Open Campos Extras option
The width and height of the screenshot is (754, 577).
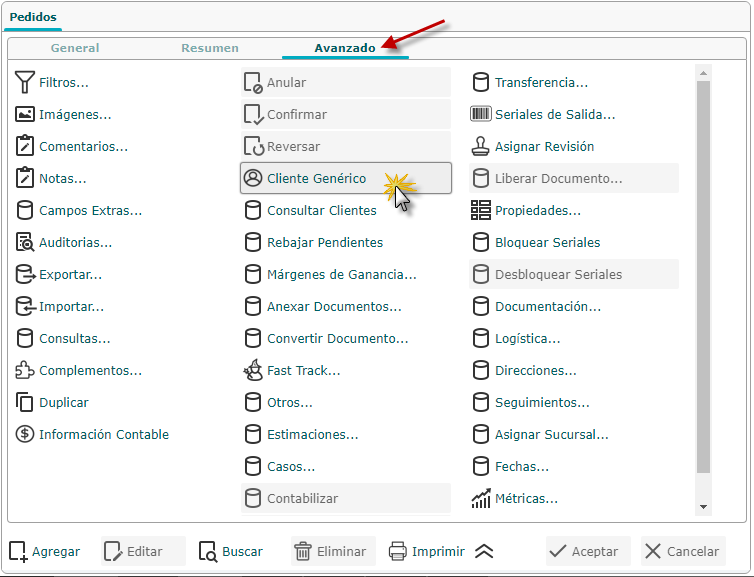tap(79, 210)
